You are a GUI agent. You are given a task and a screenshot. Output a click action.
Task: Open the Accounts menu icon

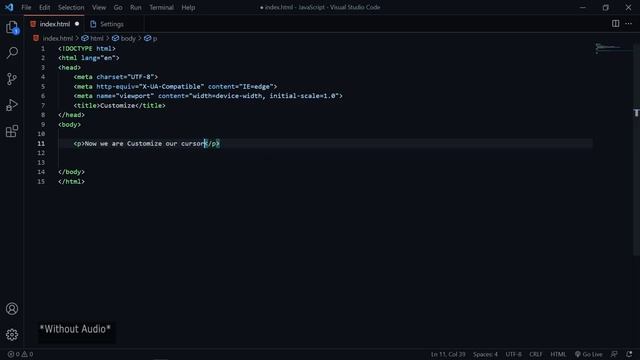(x=12, y=309)
